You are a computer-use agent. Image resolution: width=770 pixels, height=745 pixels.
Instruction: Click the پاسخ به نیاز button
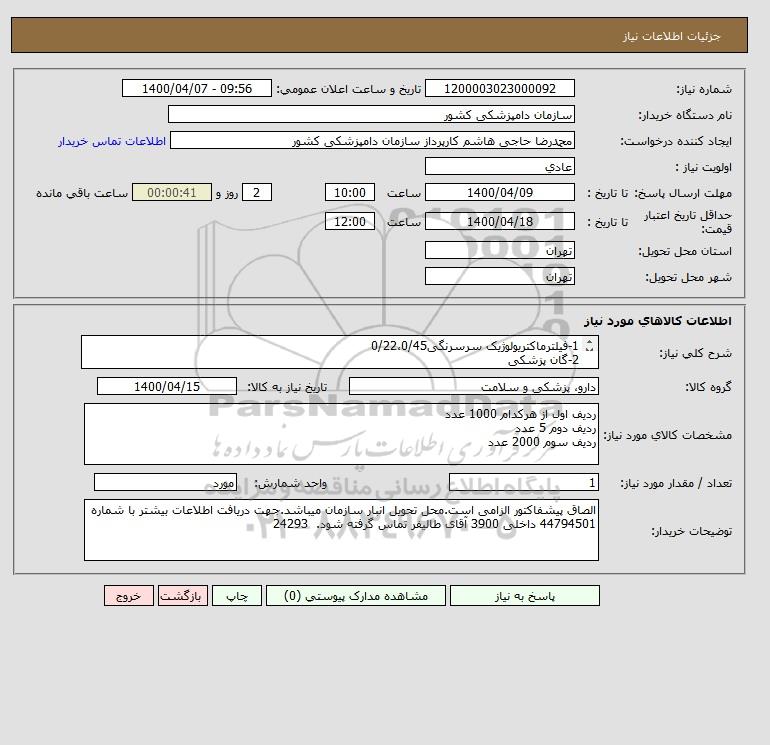[x=524, y=596]
